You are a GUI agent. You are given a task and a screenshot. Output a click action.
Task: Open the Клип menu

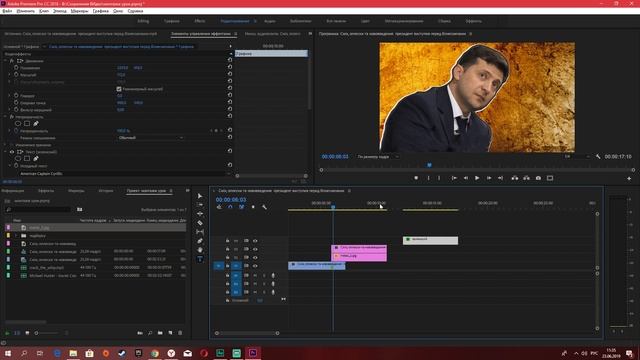[x=44, y=11]
